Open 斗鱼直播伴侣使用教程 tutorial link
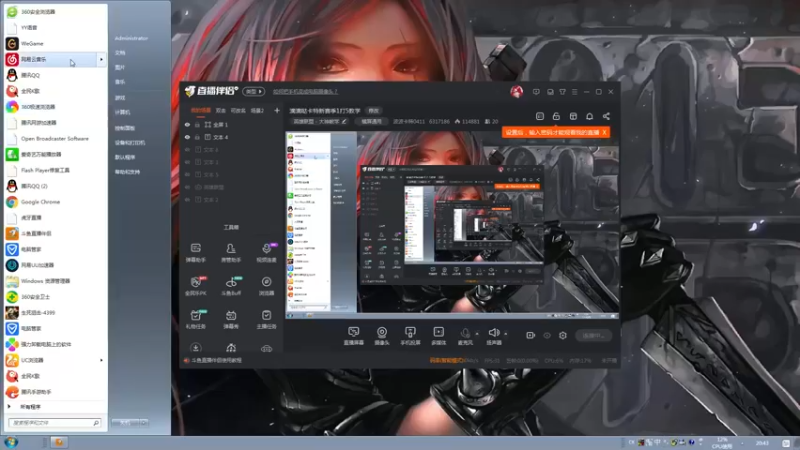 pos(216,360)
